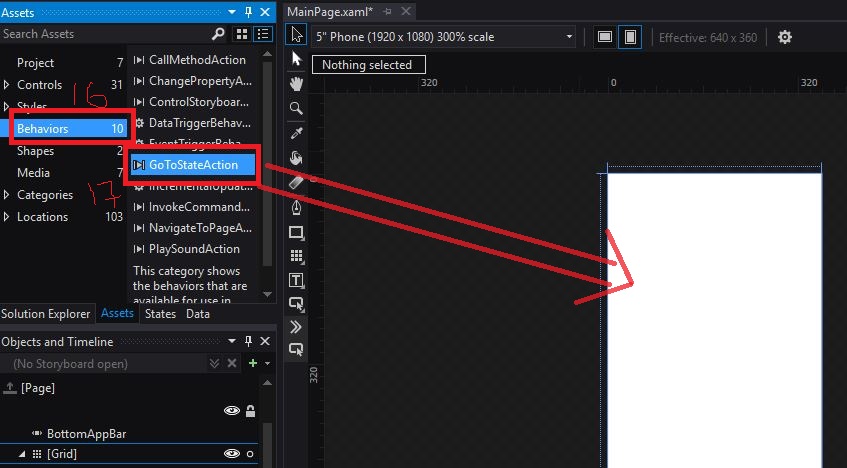
Task: Switch Assets to grid view mode
Action: coord(242,34)
